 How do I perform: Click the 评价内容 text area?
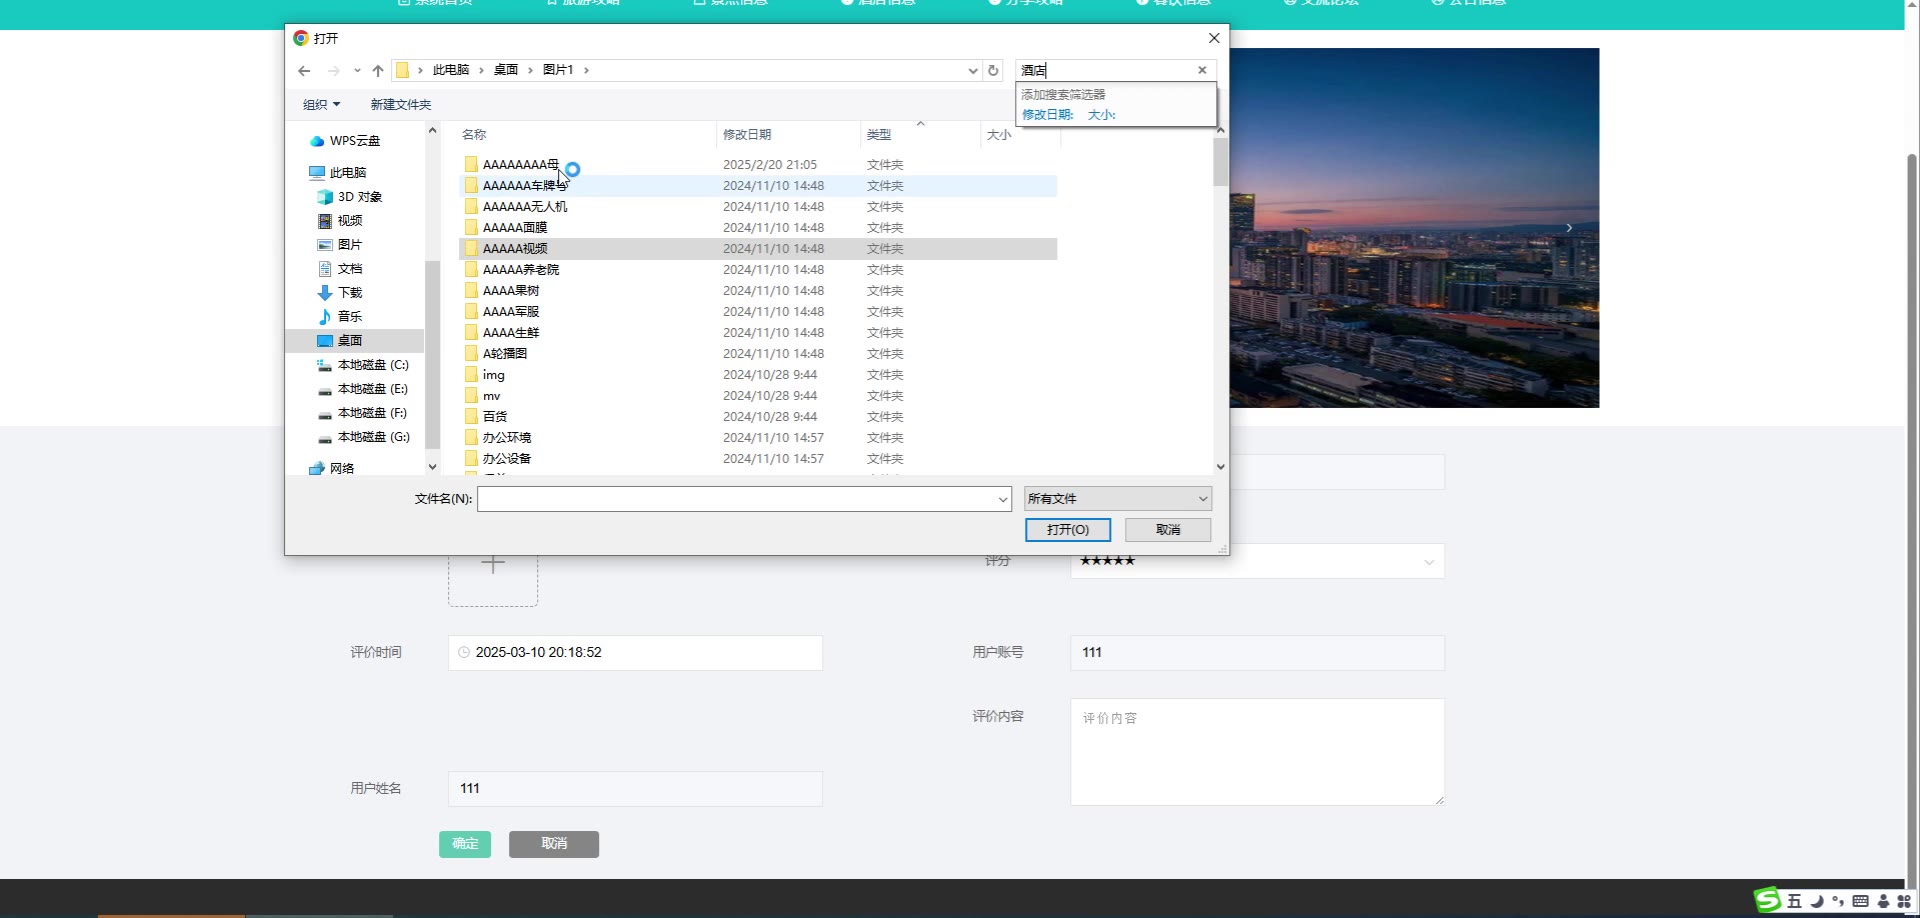tap(1257, 752)
